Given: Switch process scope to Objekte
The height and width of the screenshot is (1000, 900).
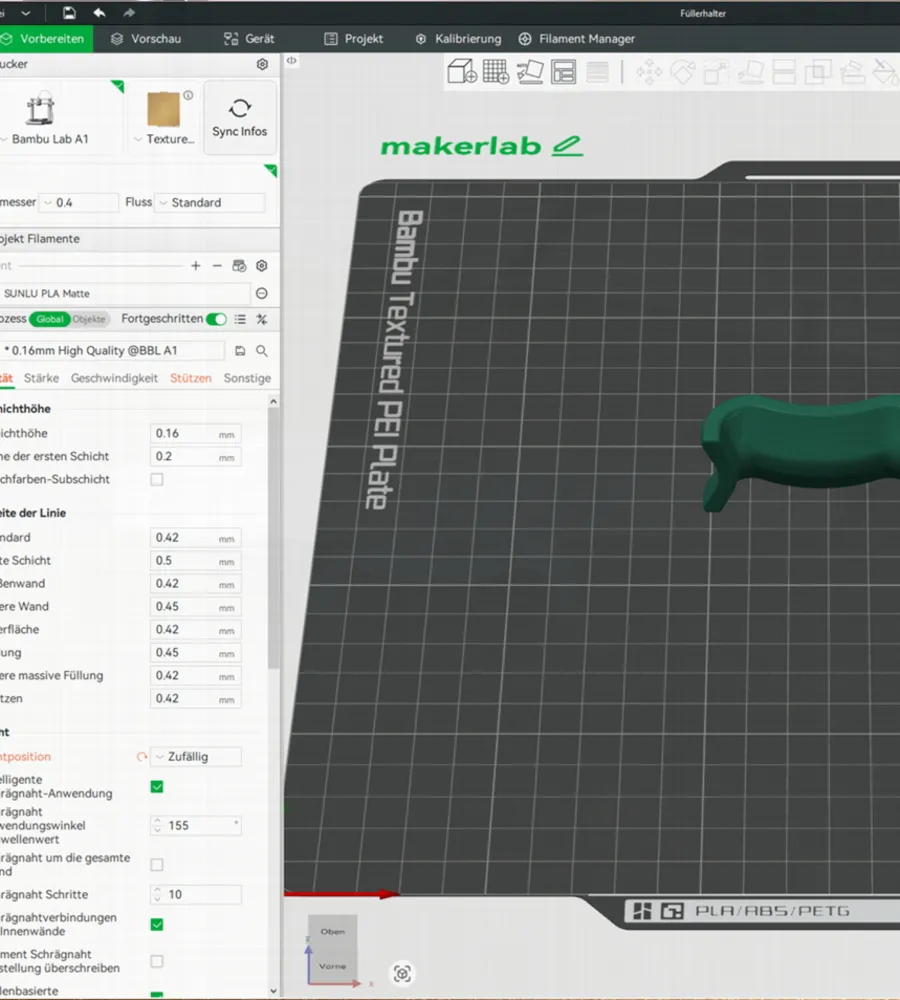Looking at the screenshot, I should click(x=89, y=319).
